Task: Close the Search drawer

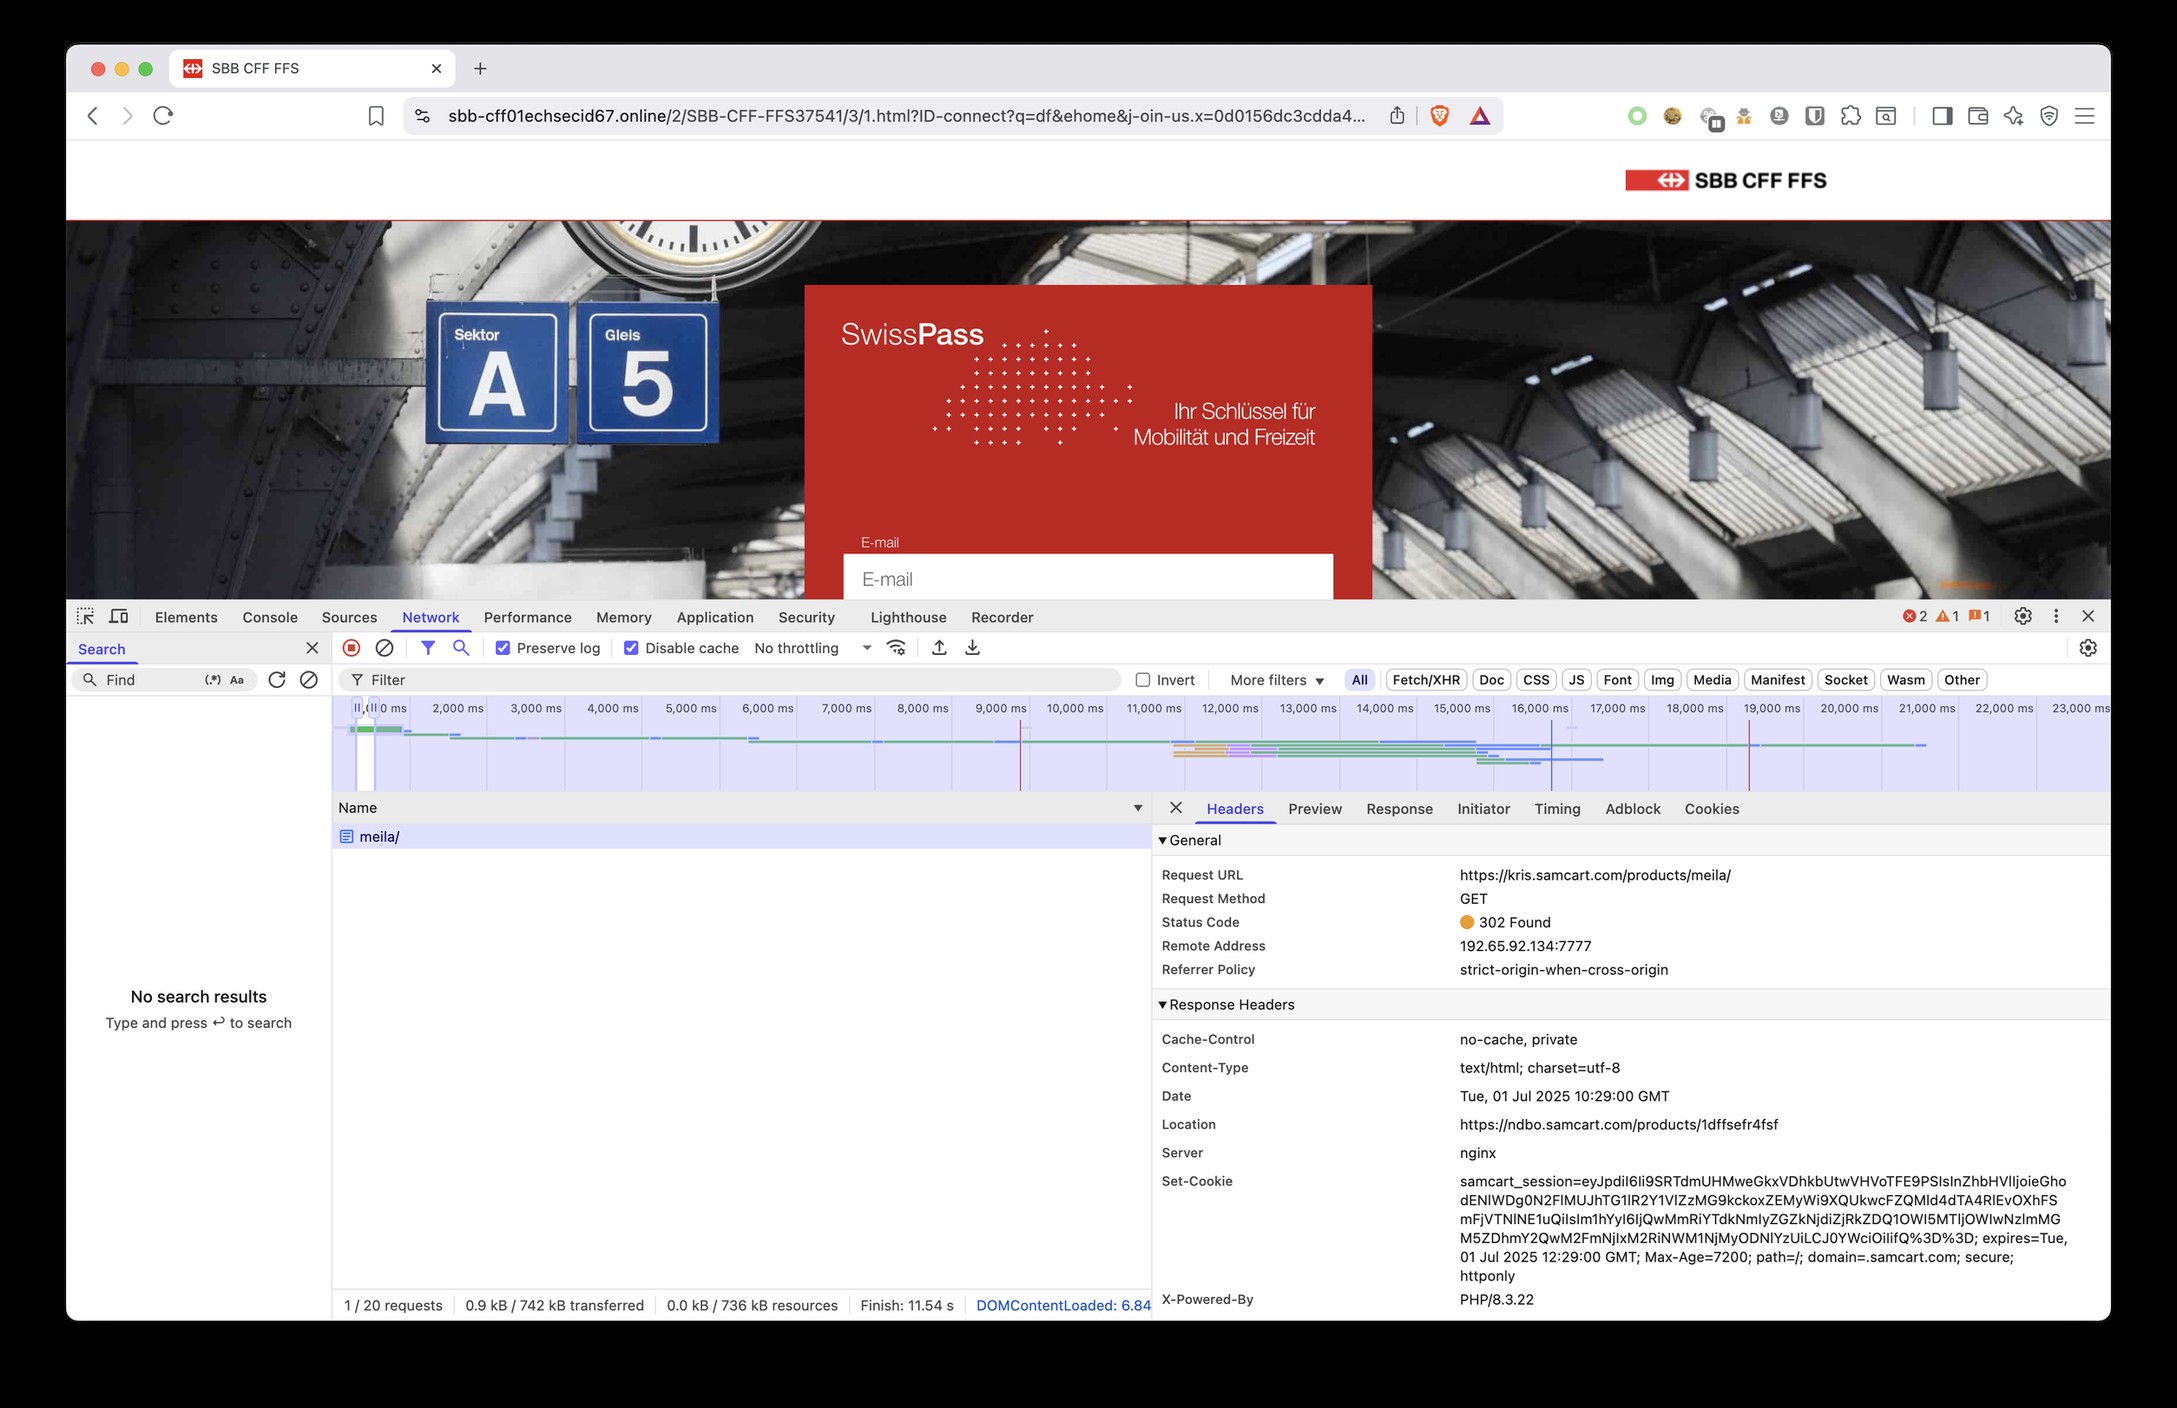Action: tap(312, 648)
